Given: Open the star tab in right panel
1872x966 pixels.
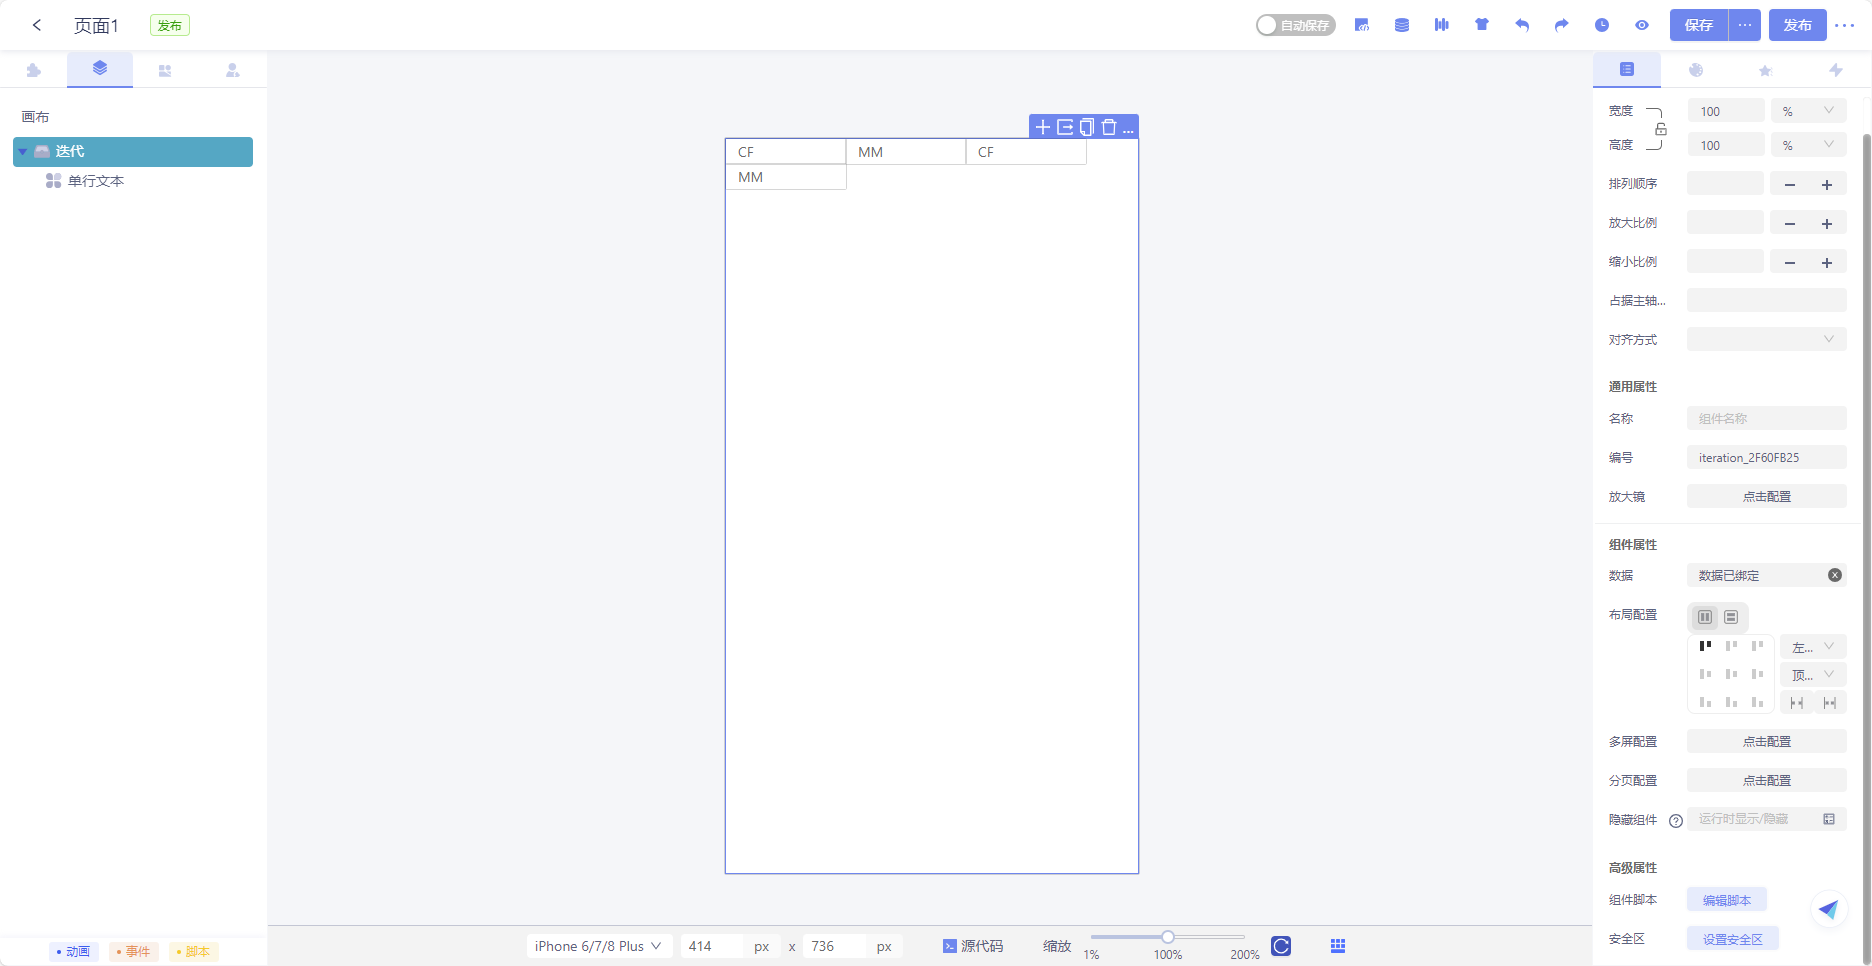Looking at the screenshot, I should [x=1766, y=70].
